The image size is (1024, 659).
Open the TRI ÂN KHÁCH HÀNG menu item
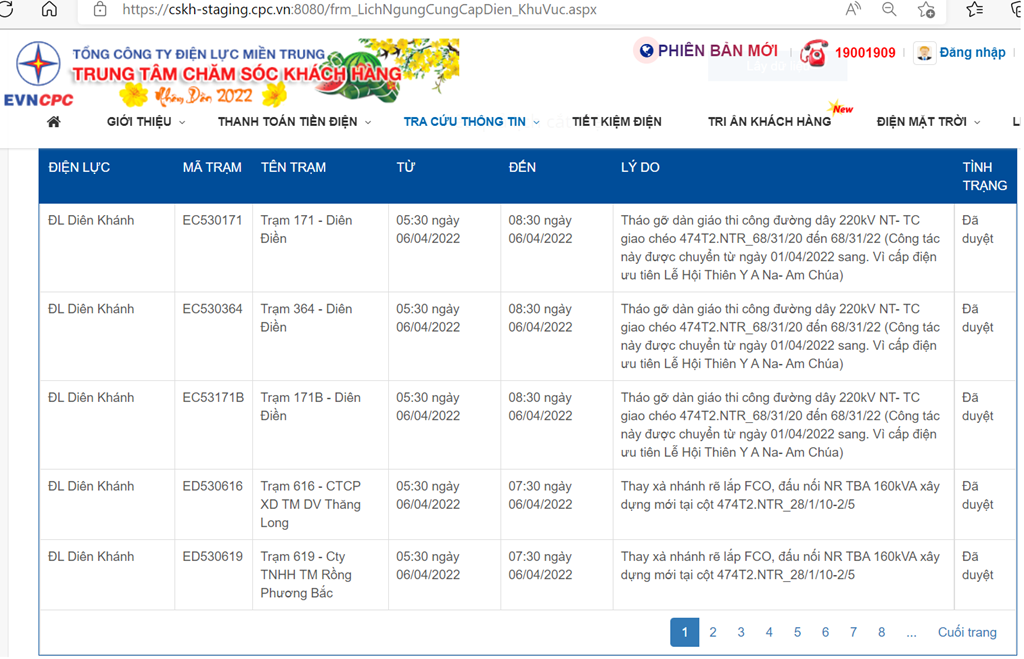point(769,122)
